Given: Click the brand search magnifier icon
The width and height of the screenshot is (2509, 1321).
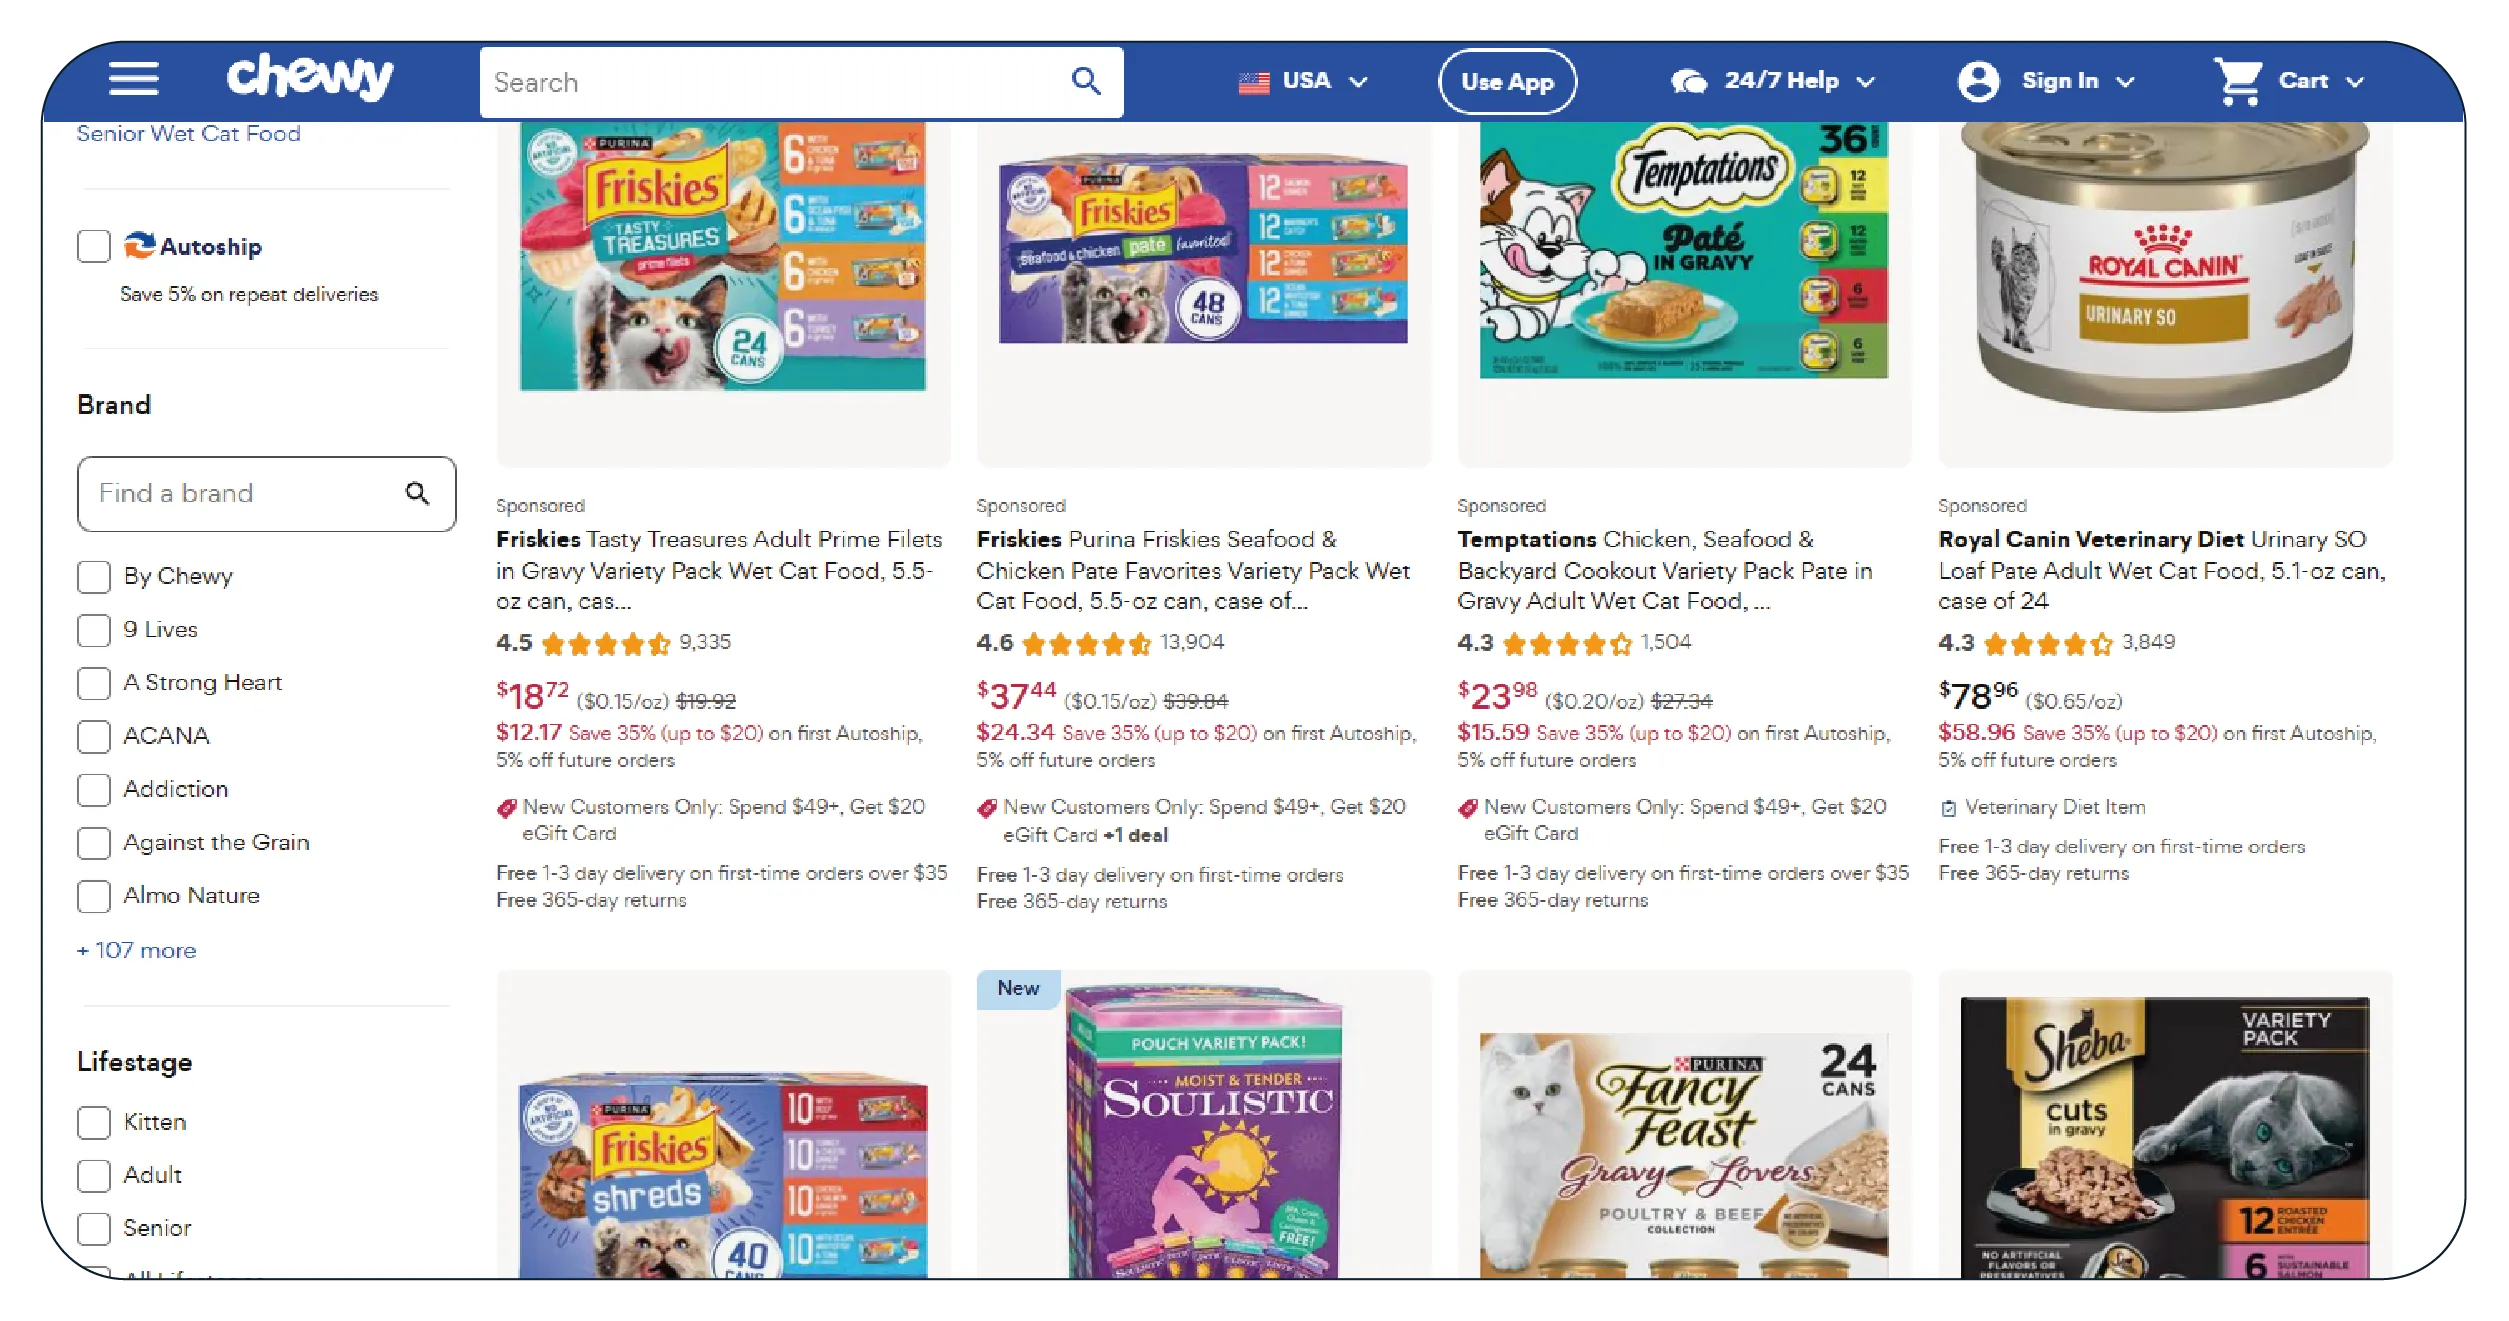Looking at the screenshot, I should [x=417, y=493].
